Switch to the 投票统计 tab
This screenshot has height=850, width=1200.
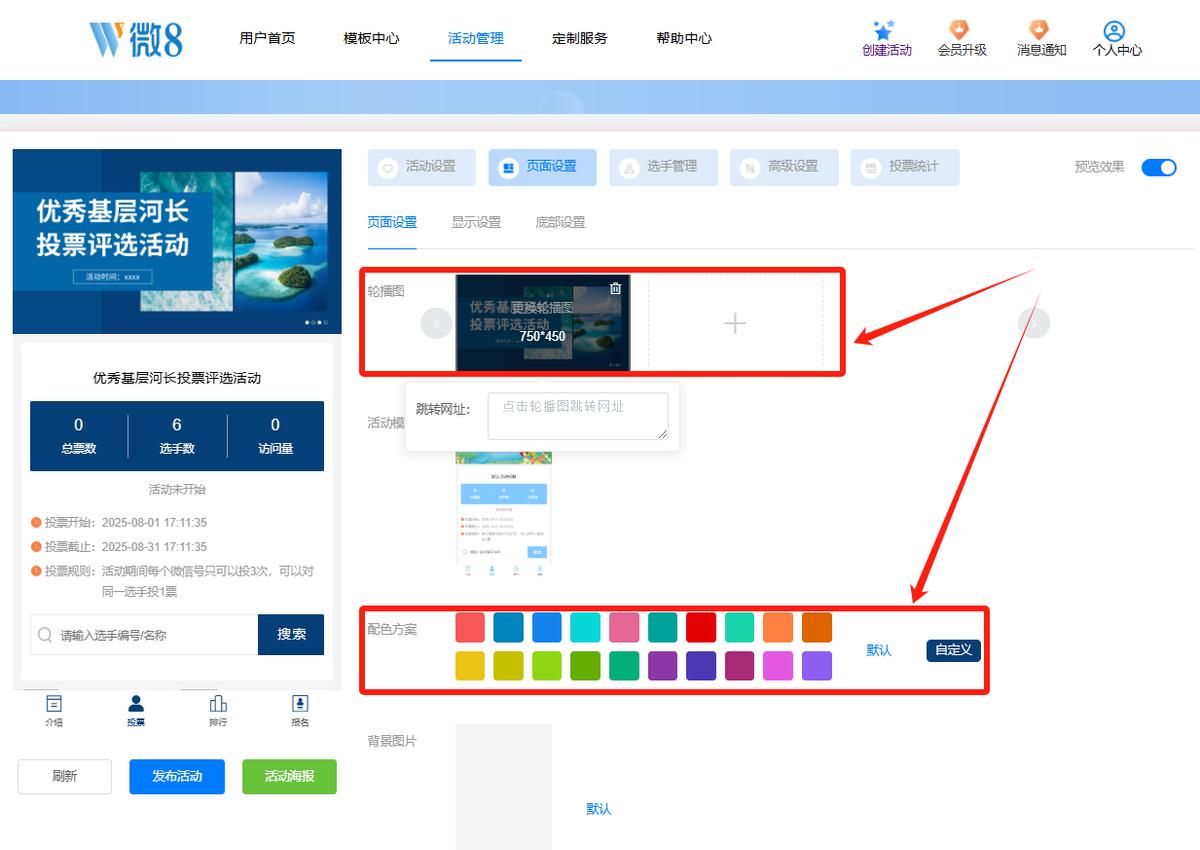pos(905,167)
